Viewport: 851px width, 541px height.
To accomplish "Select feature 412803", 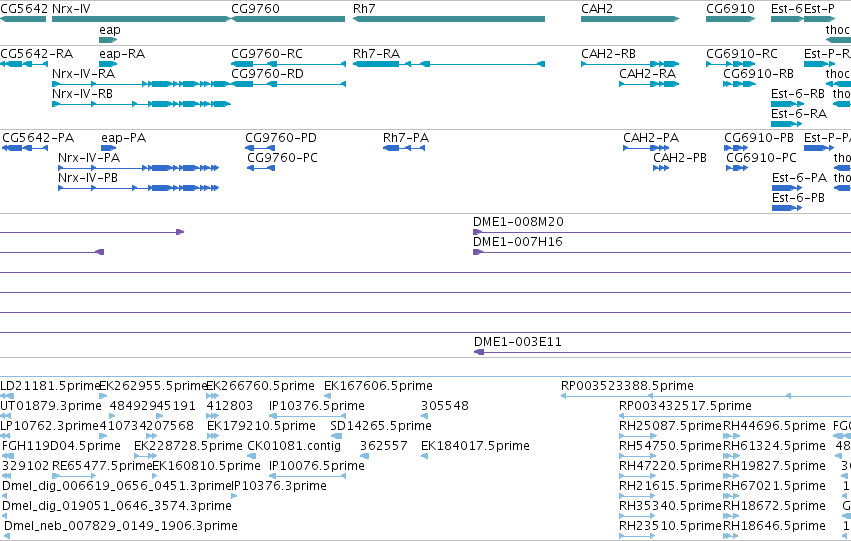I will [x=230, y=406].
